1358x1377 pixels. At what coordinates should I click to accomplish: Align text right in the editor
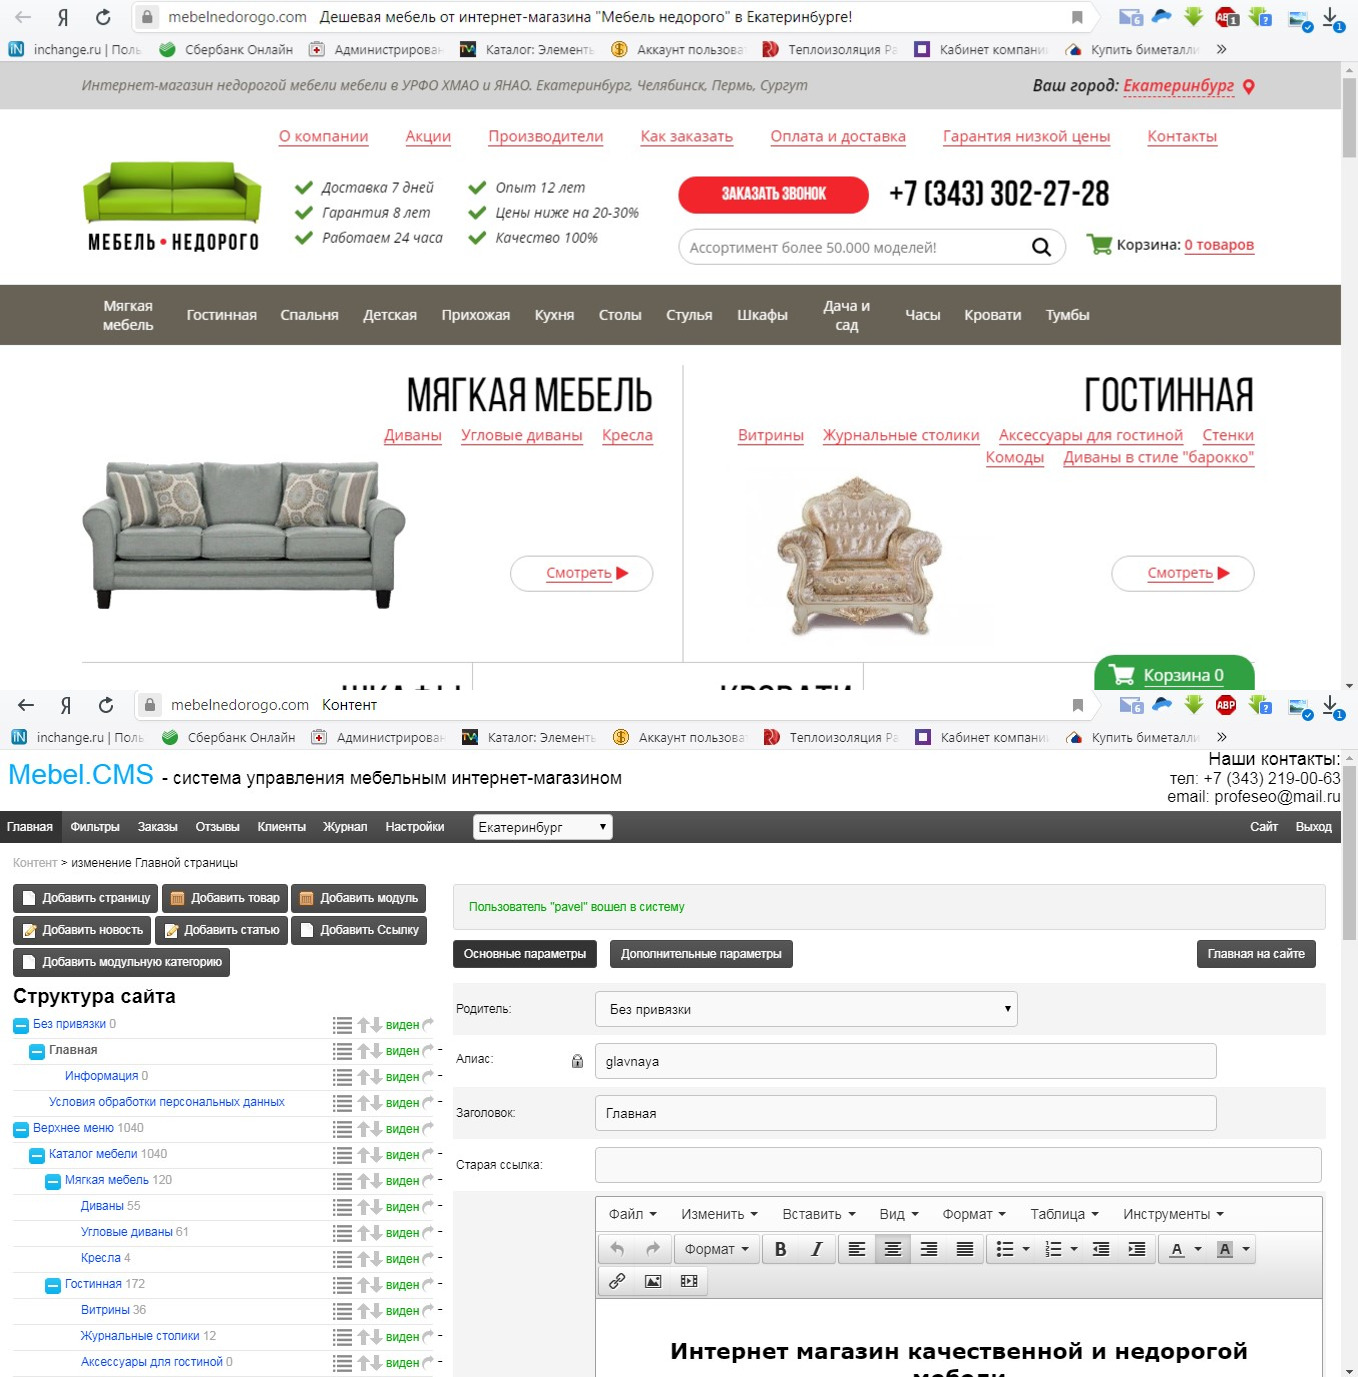pyautogui.click(x=929, y=1249)
